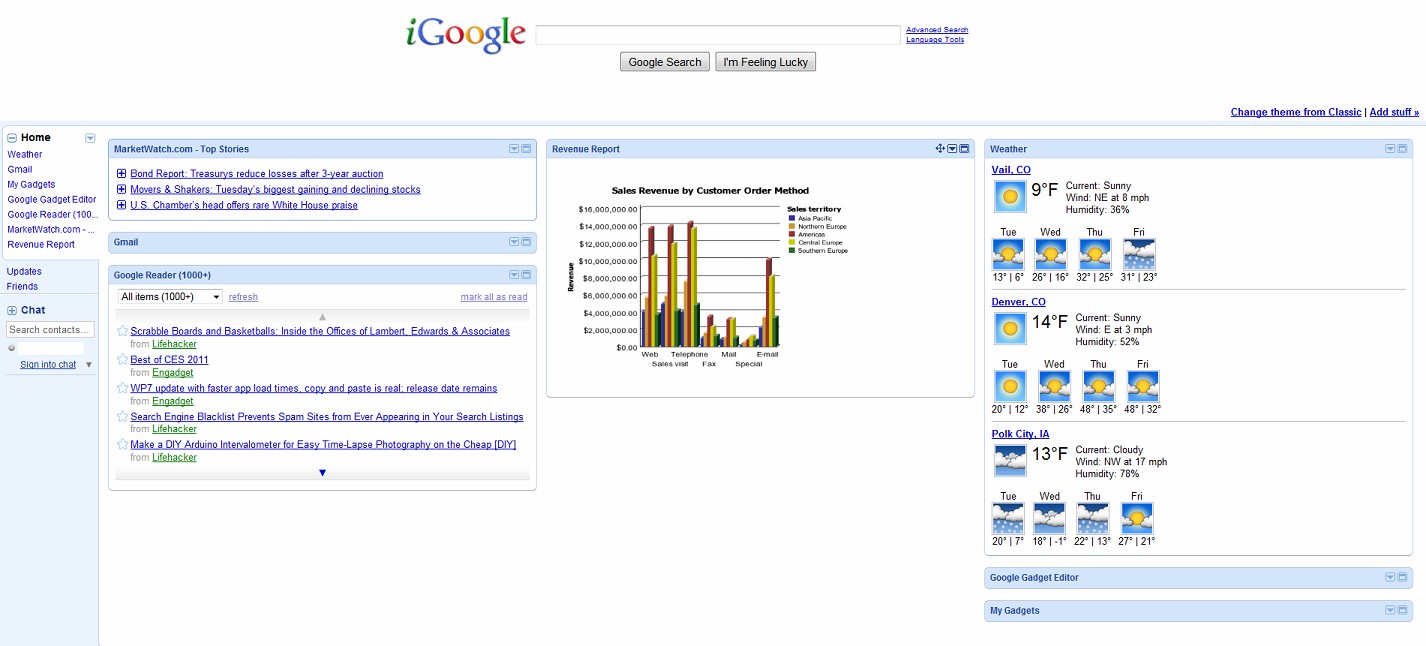Open the Home tab dropdown menu arrow
The image size is (1426, 646).
(90, 138)
